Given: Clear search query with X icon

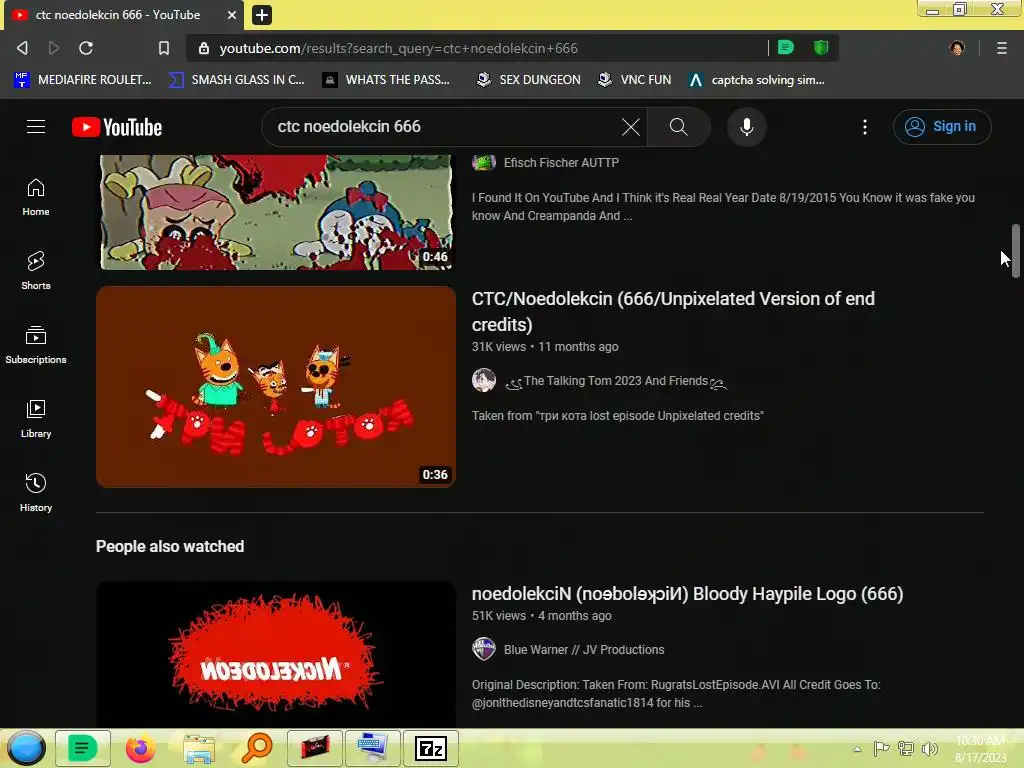Looking at the screenshot, I should (630, 127).
